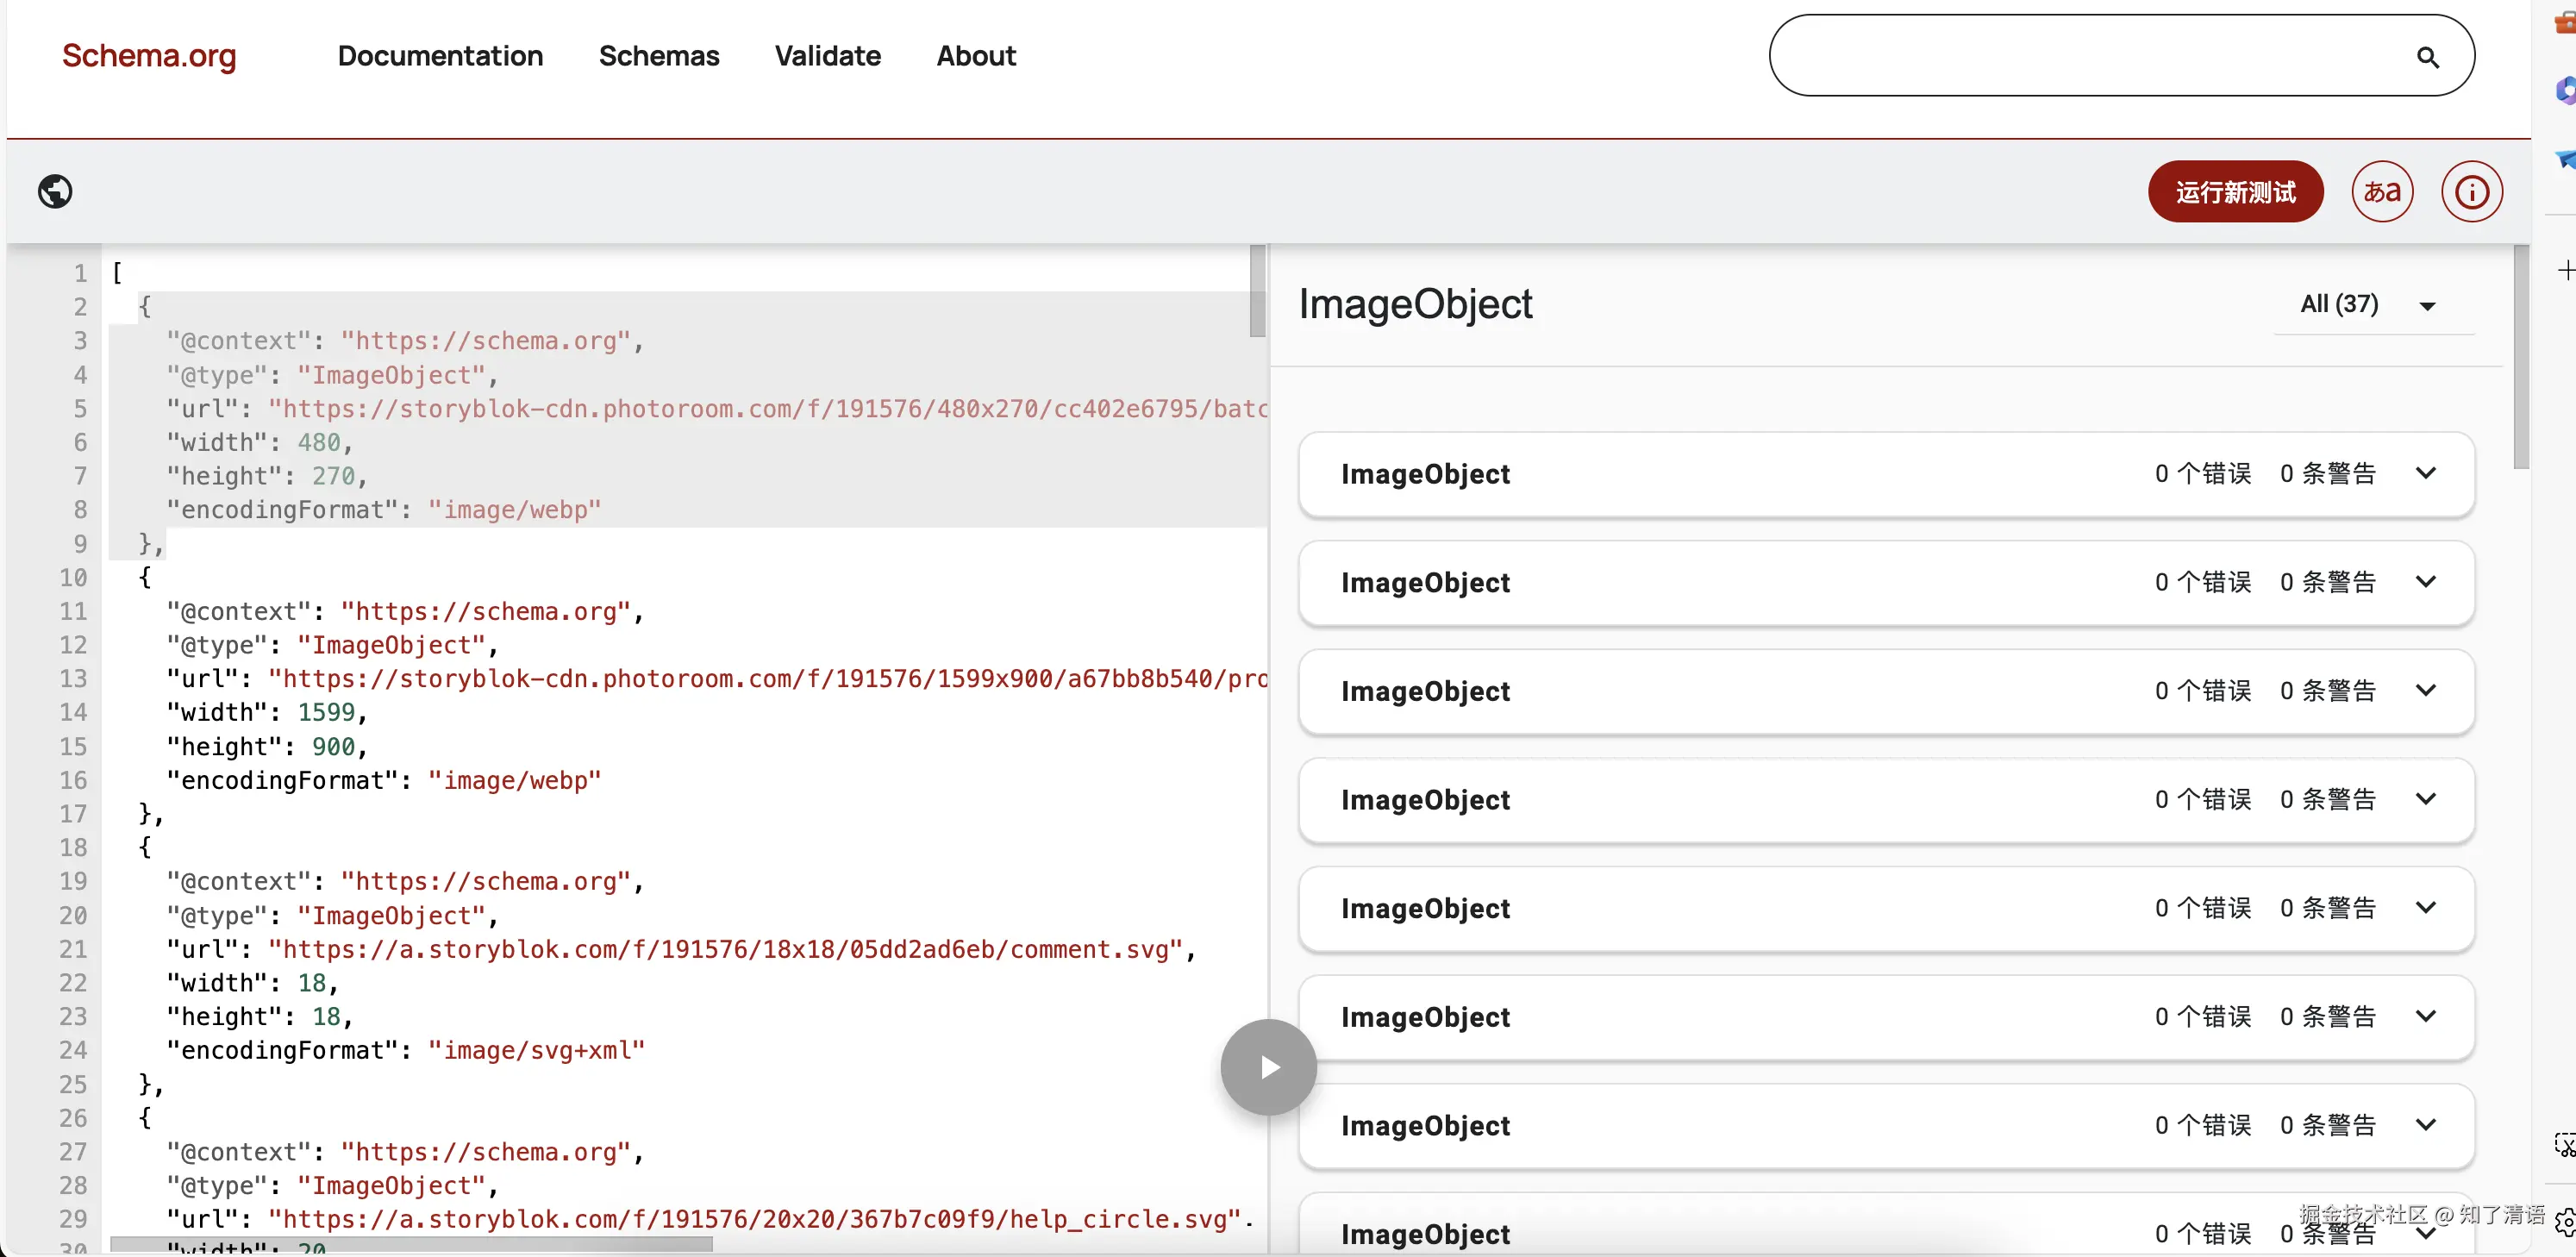The height and width of the screenshot is (1257, 2576).
Task: Expand the first ImageObject result
Action: click(2425, 474)
